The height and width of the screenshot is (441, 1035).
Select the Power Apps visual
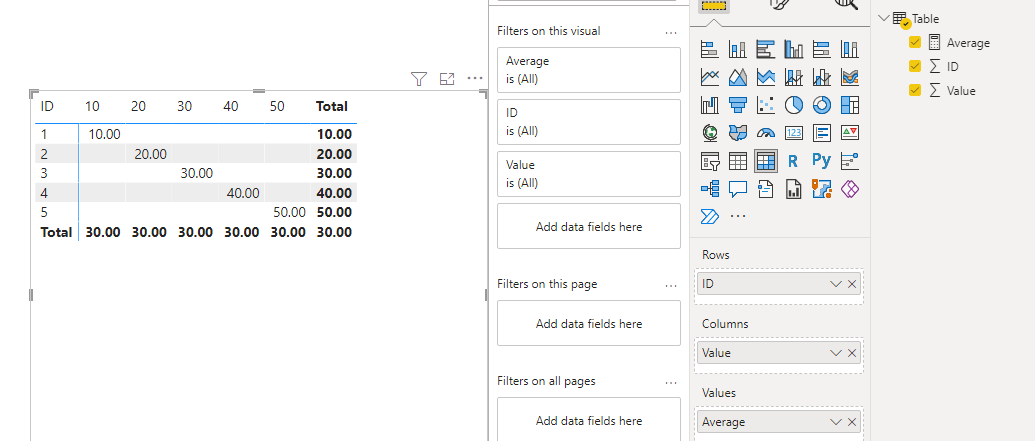point(850,189)
